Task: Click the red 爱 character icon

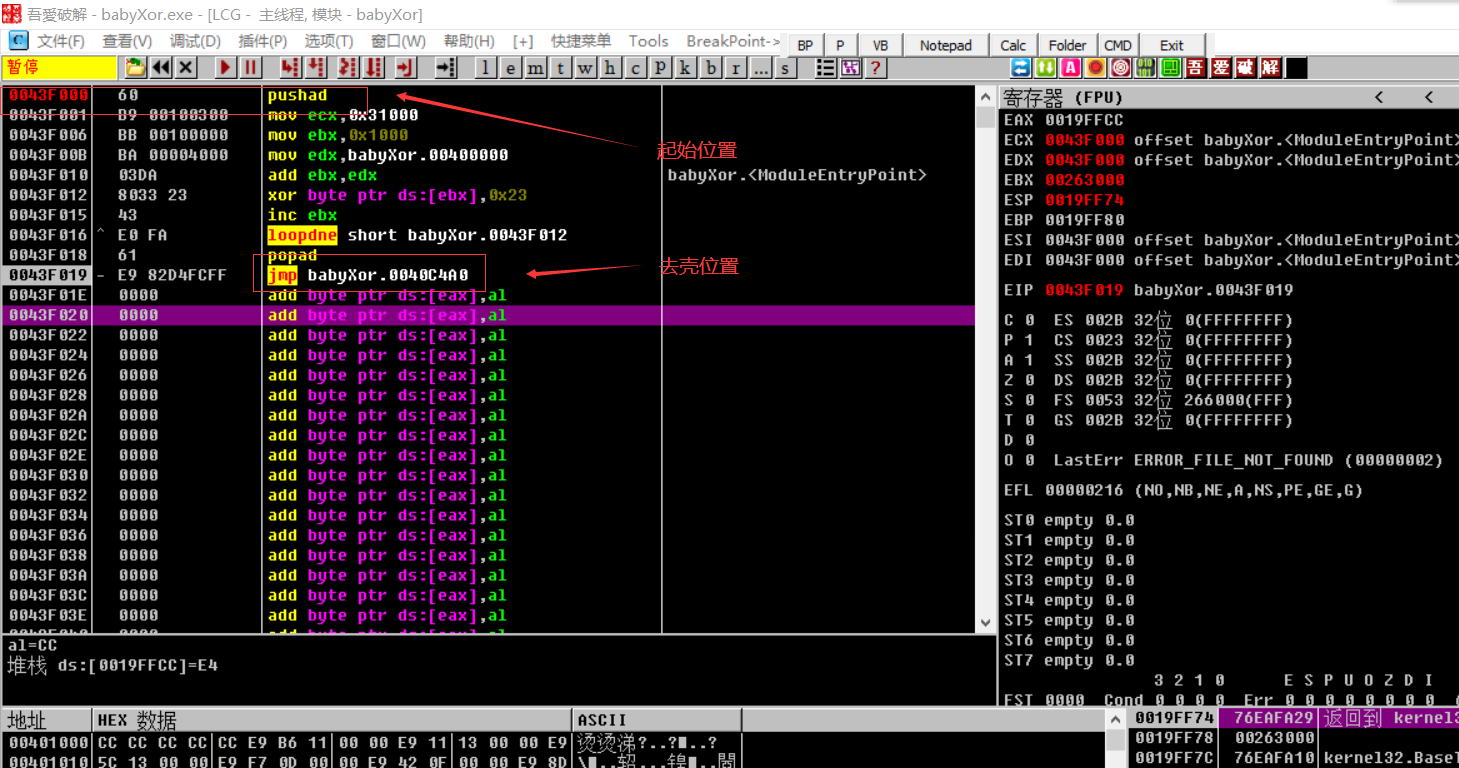Action: 1221,68
